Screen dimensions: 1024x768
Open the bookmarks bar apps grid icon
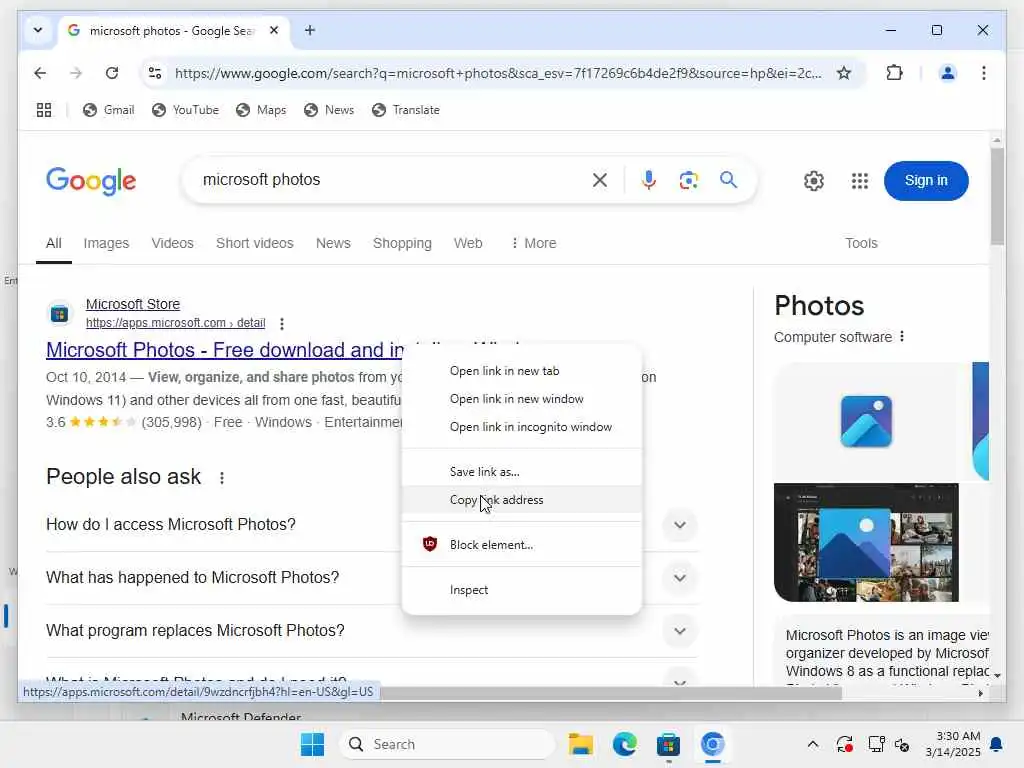(44, 110)
